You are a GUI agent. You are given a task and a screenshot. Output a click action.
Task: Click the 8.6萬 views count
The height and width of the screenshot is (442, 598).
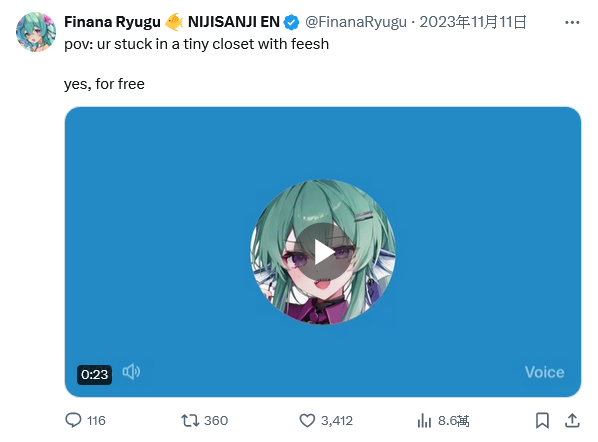point(453,421)
